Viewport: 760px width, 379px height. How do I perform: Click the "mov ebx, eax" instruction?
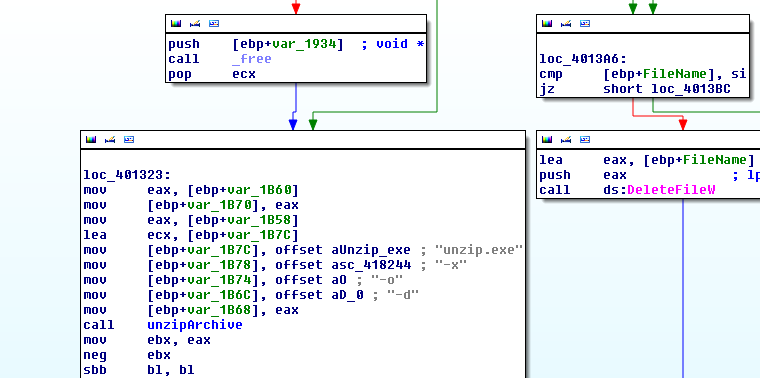point(147,340)
